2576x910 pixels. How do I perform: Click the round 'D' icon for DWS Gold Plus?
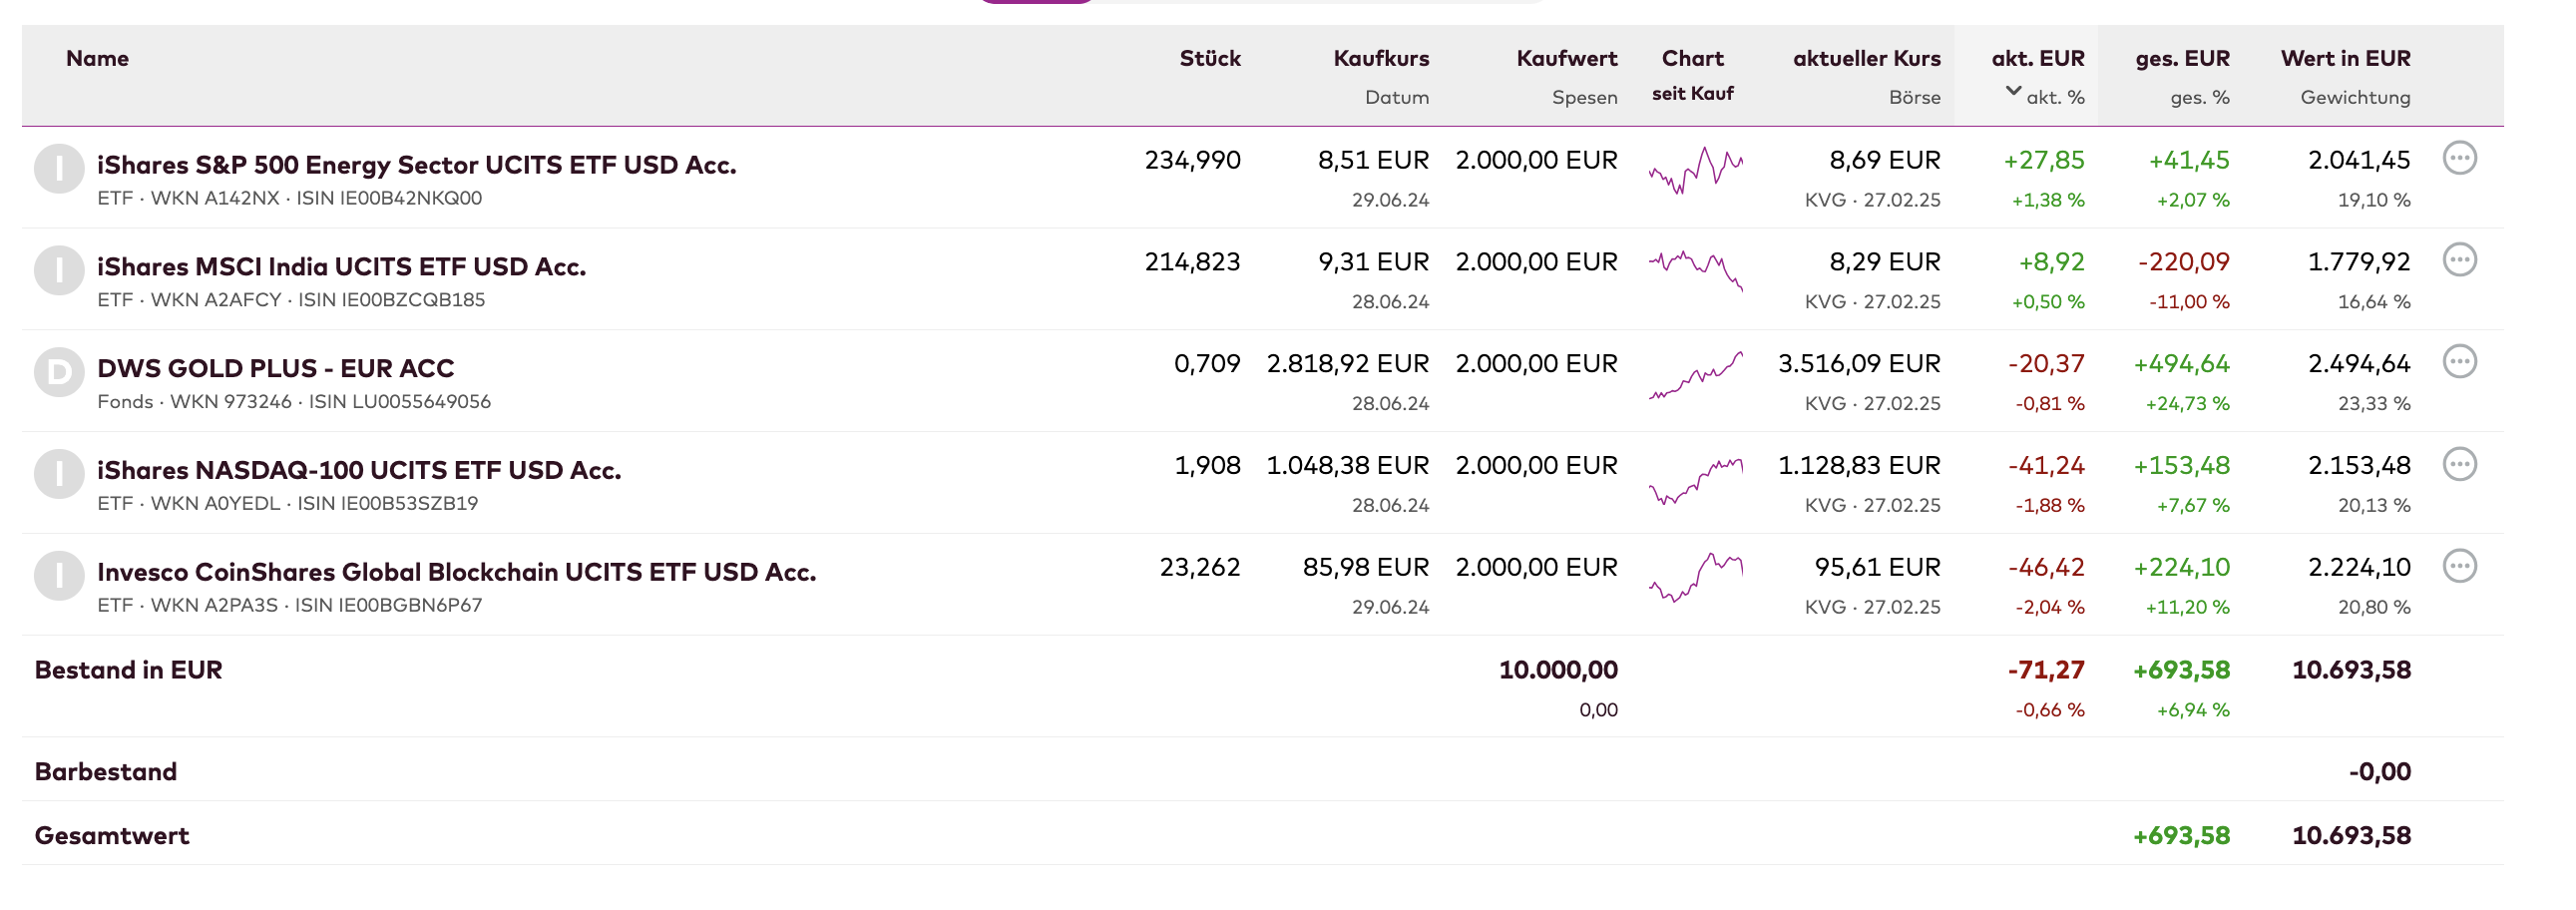(59, 372)
